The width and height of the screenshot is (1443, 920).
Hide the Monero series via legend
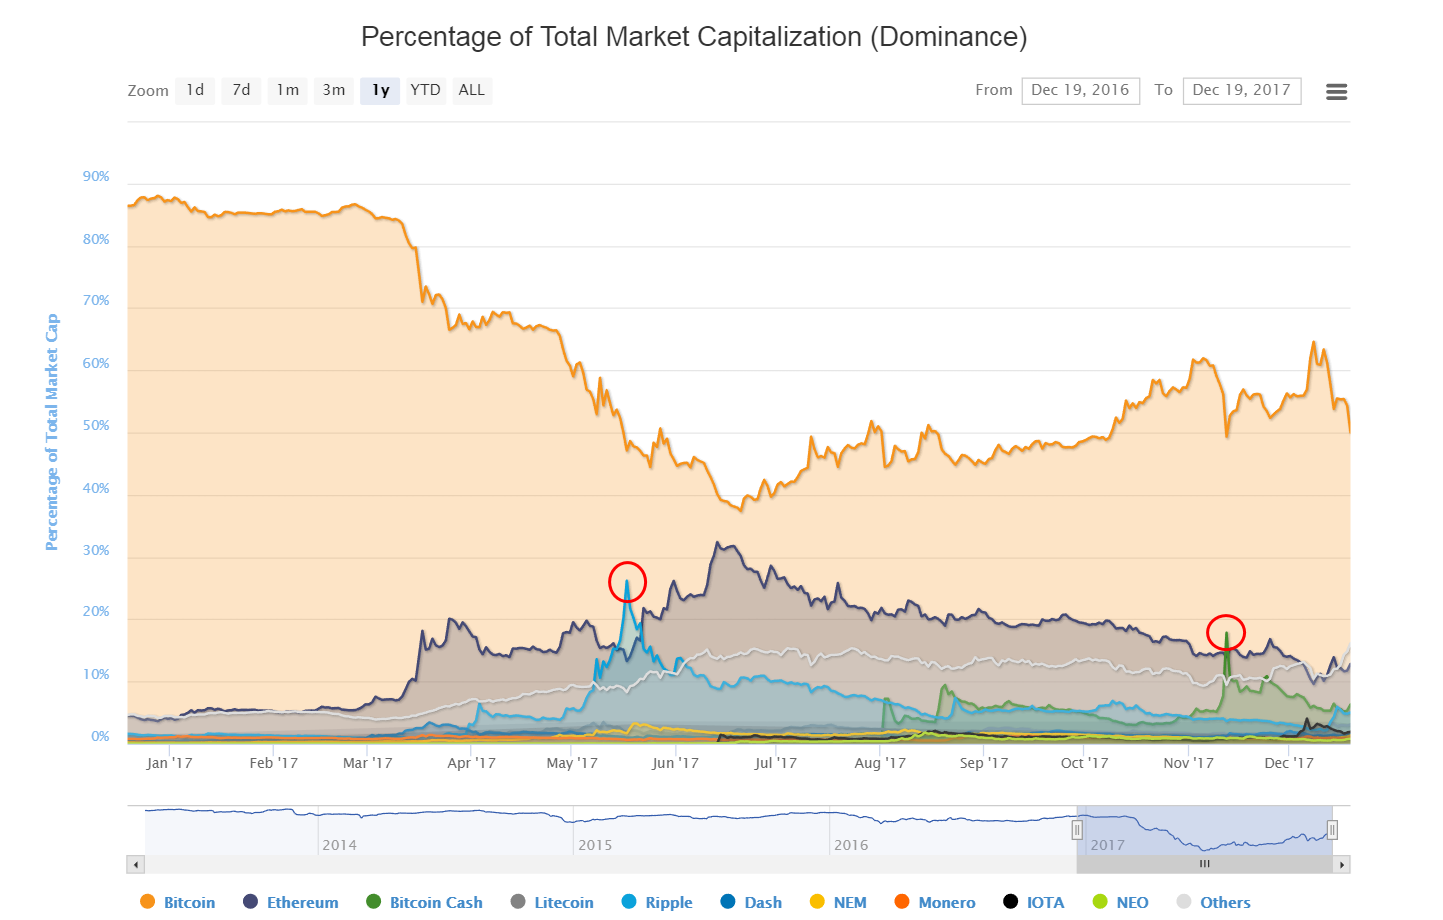pyautogui.click(x=946, y=902)
